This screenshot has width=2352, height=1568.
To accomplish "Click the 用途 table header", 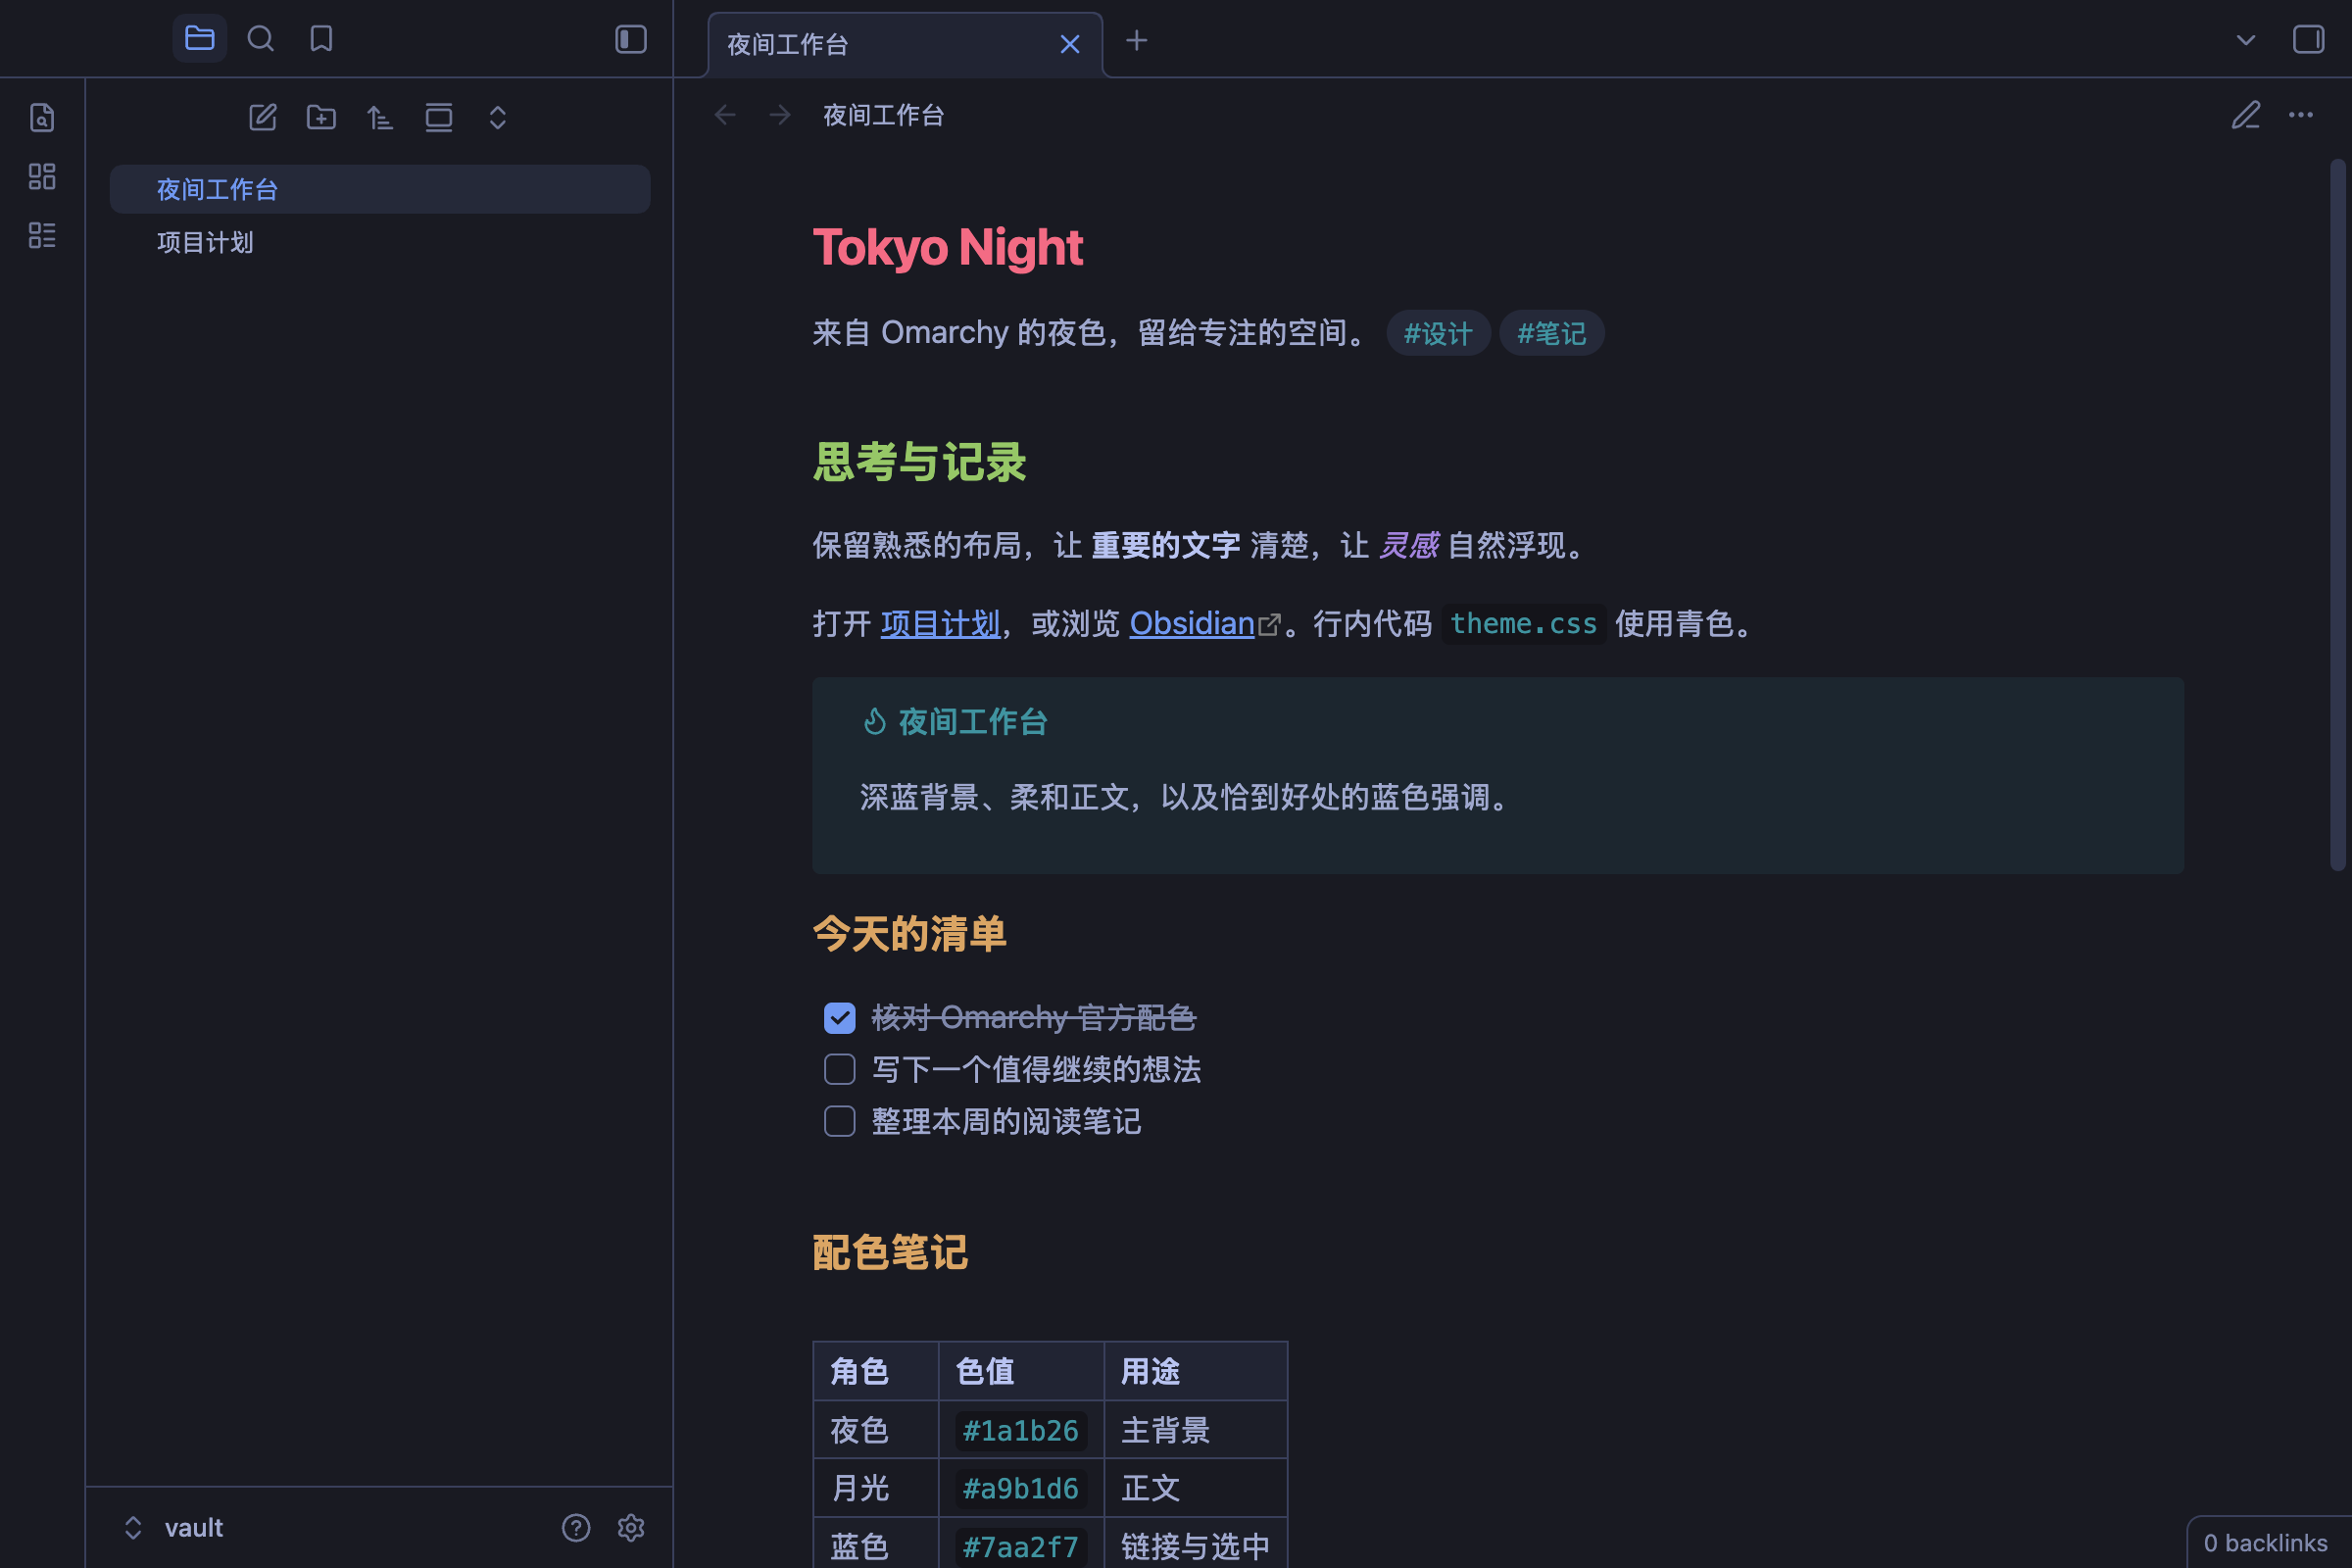I will pyautogui.click(x=1195, y=1371).
